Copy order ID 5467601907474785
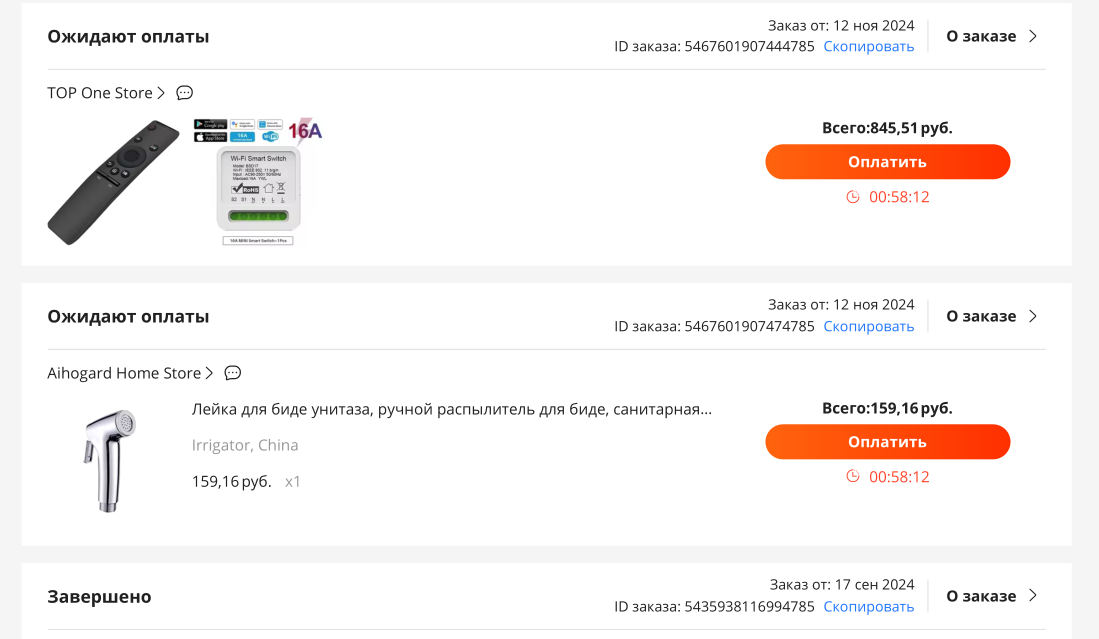 point(868,326)
